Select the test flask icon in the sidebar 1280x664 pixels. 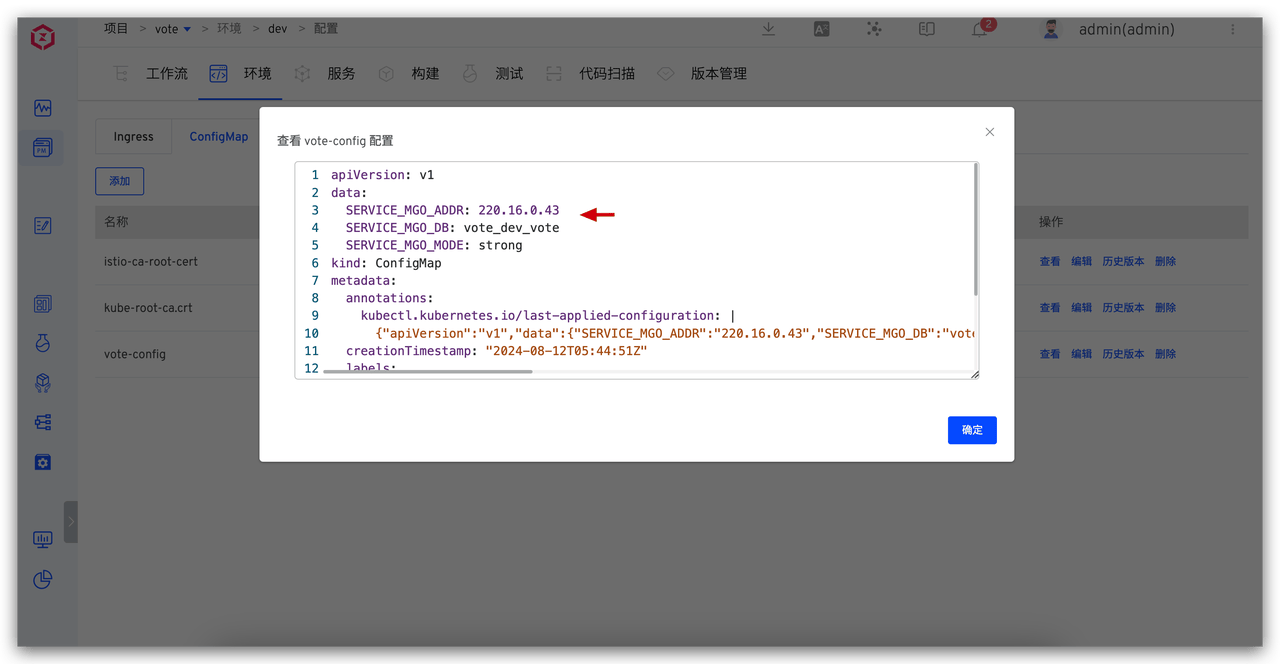pos(42,343)
